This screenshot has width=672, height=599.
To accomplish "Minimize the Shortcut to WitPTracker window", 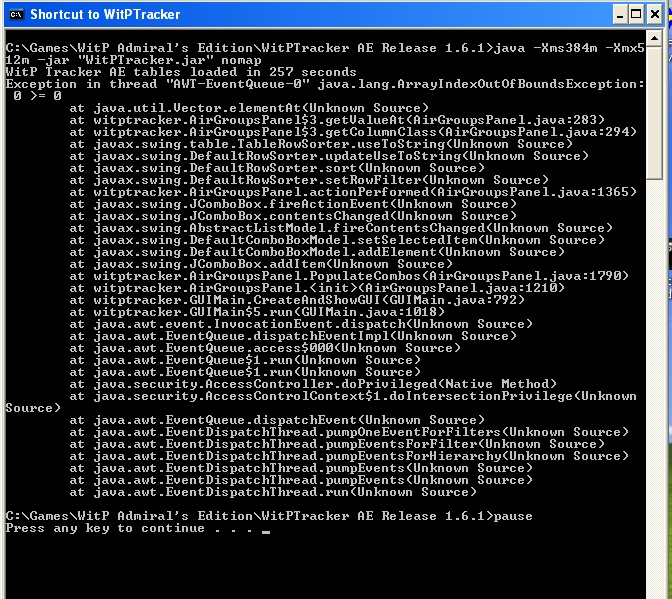I will 619,15.
